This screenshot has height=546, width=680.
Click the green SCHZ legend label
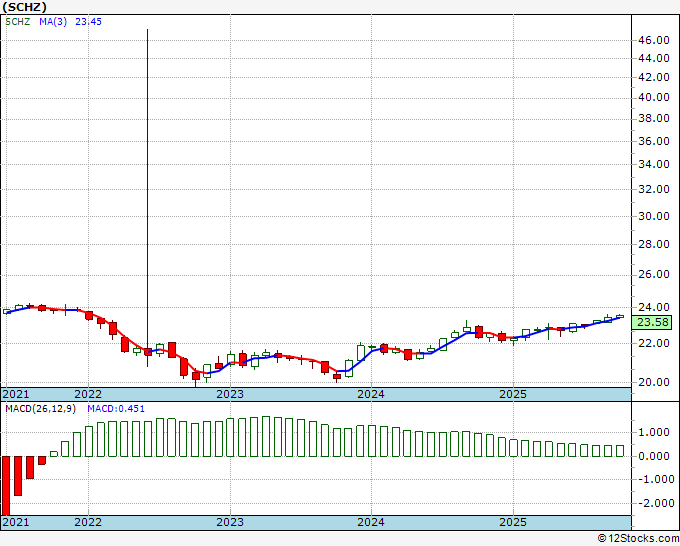click(17, 22)
